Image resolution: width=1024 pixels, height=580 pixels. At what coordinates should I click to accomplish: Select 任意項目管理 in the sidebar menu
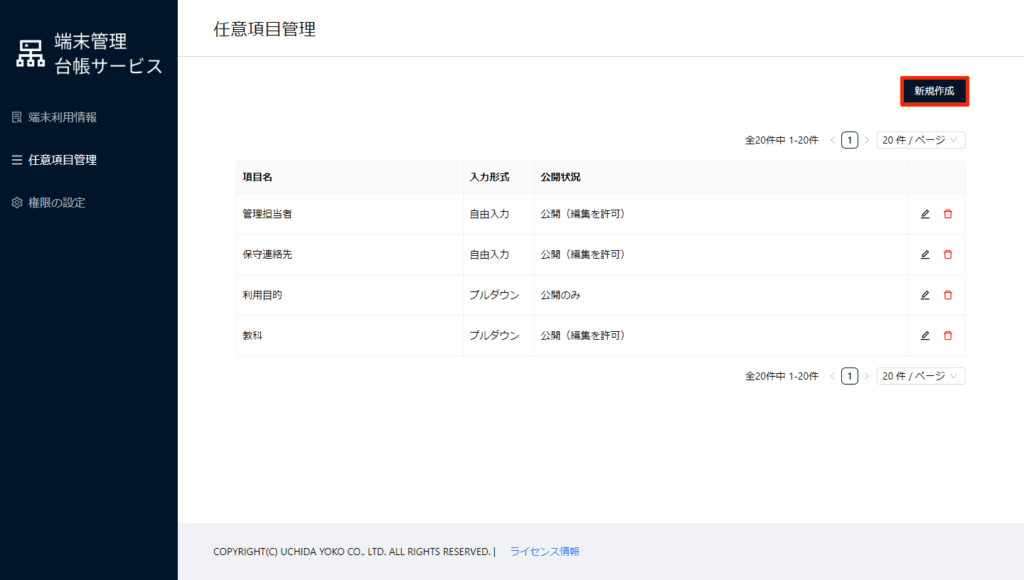pos(62,159)
